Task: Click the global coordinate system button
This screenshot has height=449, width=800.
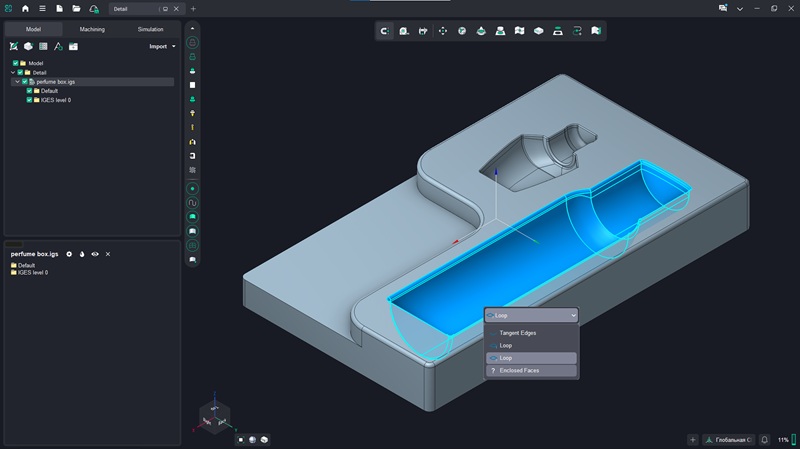Action: point(728,439)
